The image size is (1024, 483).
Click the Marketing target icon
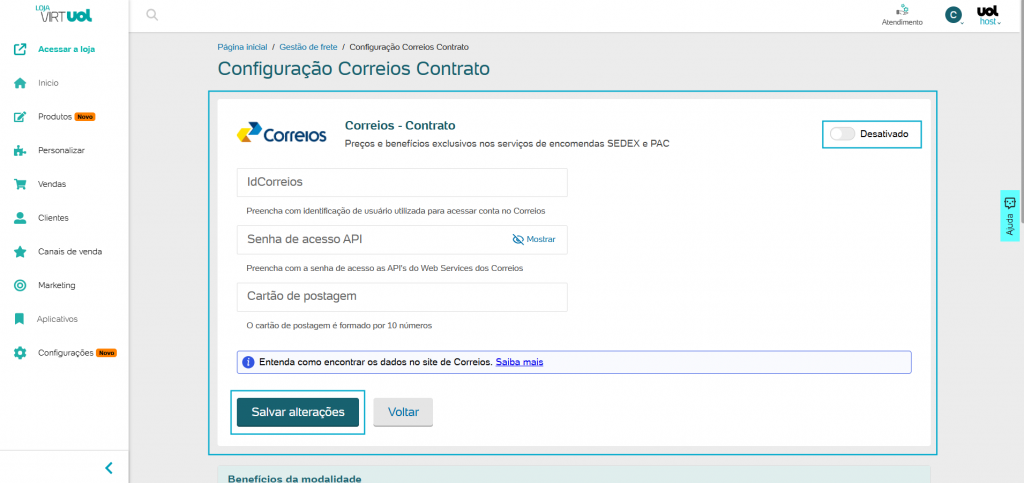tap(19, 286)
